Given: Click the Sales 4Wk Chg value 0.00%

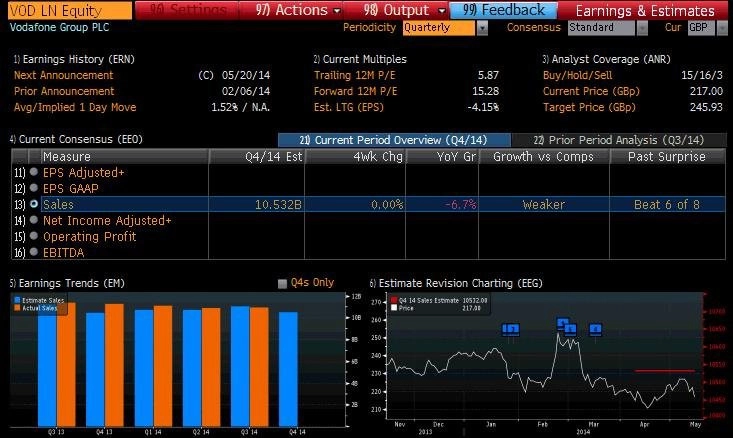Looking at the screenshot, I should (x=387, y=205).
